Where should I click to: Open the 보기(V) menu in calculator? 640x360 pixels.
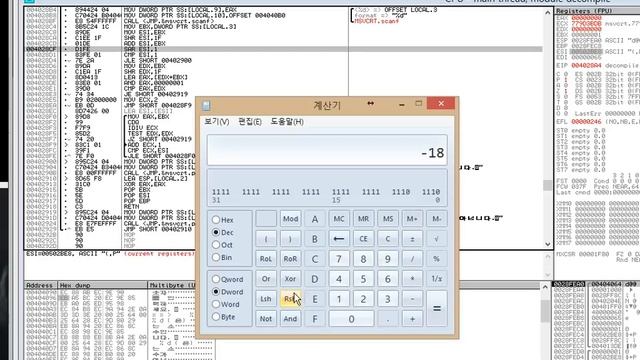pyautogui.click(x=217, y=122)
